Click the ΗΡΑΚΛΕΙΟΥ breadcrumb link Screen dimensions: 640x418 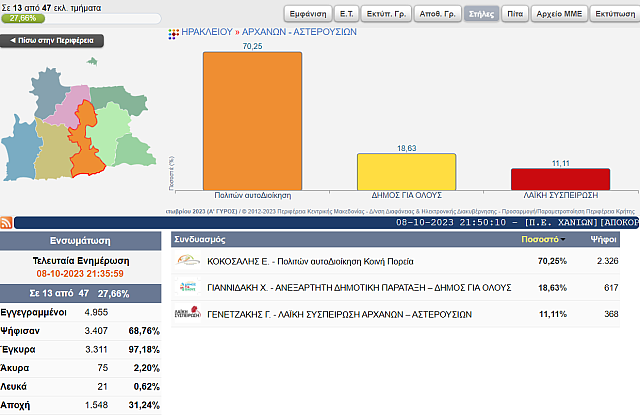pos(206,32)
